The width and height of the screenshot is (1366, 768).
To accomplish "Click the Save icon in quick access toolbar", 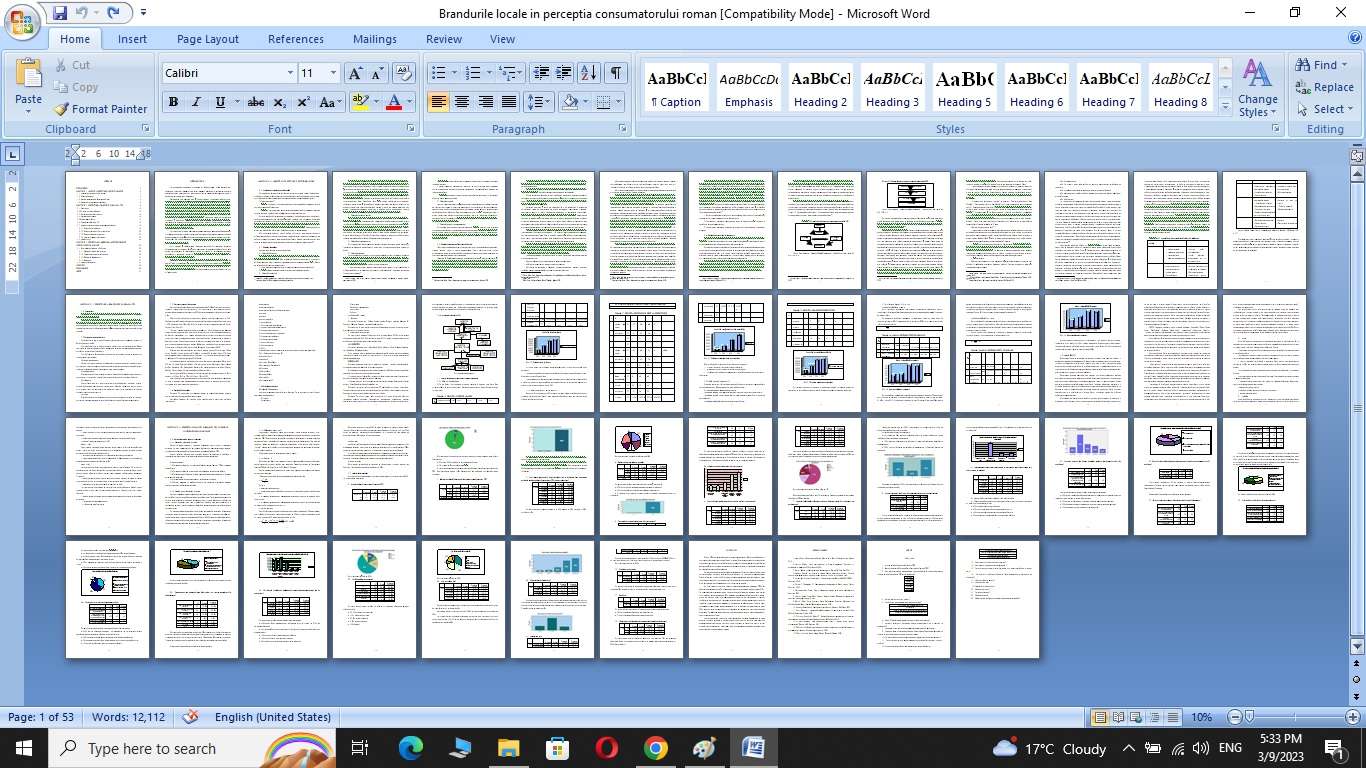I will [60, 13].
